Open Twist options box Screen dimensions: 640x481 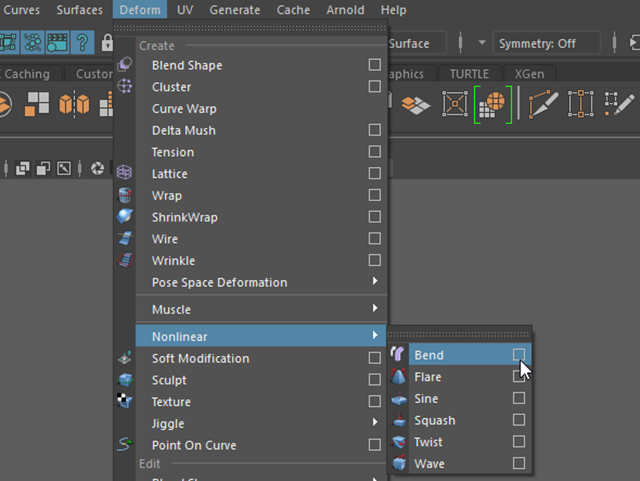(519, 441)
